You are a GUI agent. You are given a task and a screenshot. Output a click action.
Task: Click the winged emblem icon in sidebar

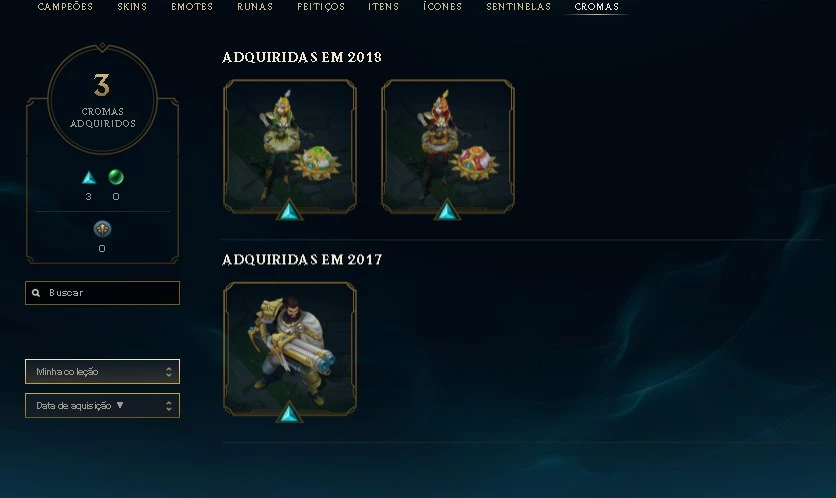click(x=102, y=229)
